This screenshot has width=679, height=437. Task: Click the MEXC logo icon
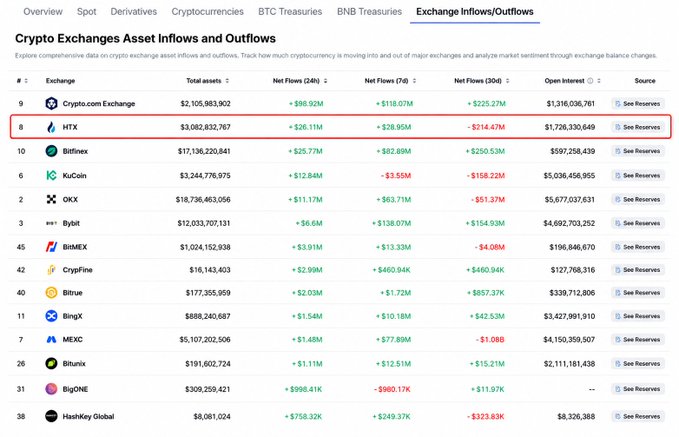tap(51, 340)
